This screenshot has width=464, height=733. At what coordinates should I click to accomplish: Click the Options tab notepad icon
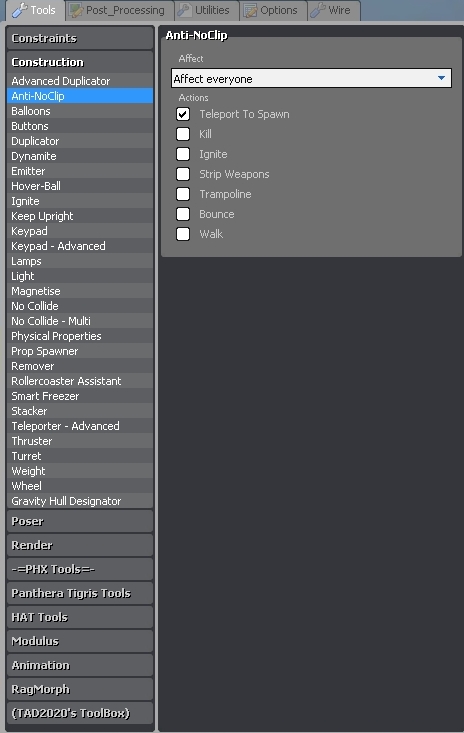click(250, 11)
